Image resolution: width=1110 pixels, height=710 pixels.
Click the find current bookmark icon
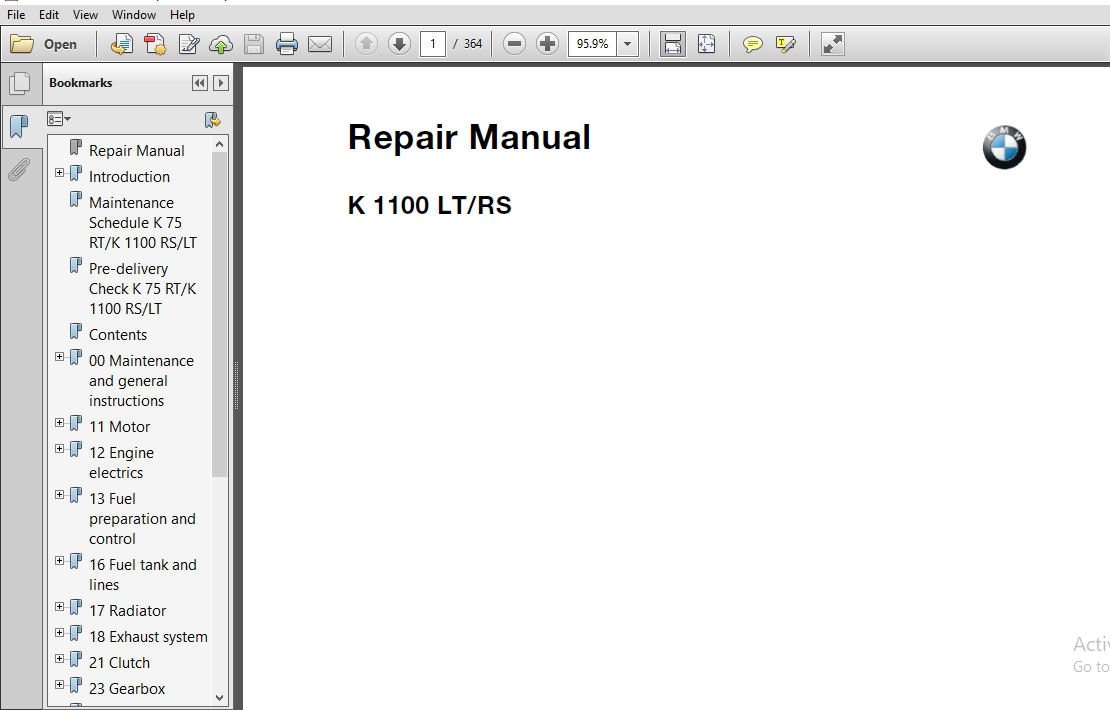pos(212,120)
